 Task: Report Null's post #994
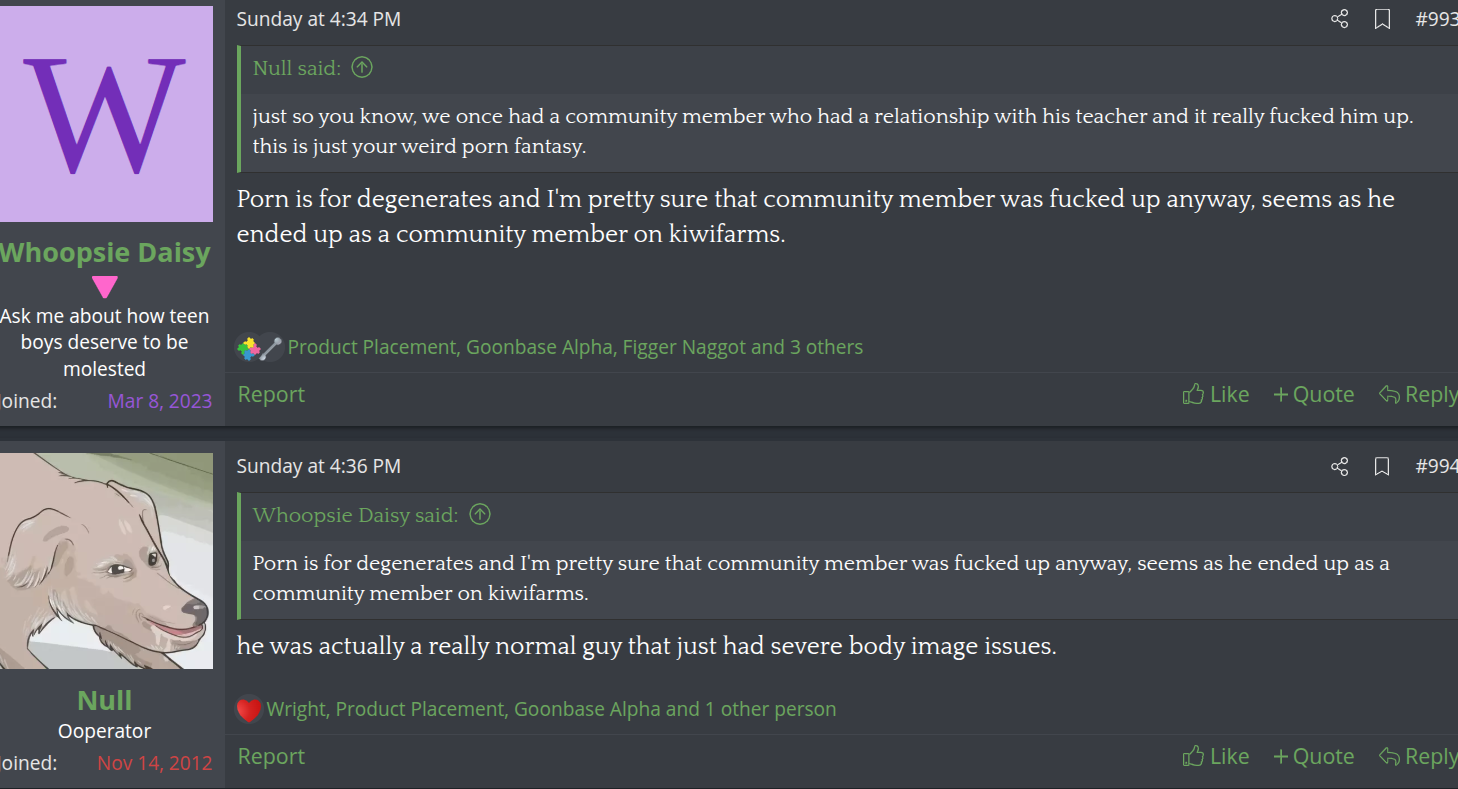click(x=271, y=757)
